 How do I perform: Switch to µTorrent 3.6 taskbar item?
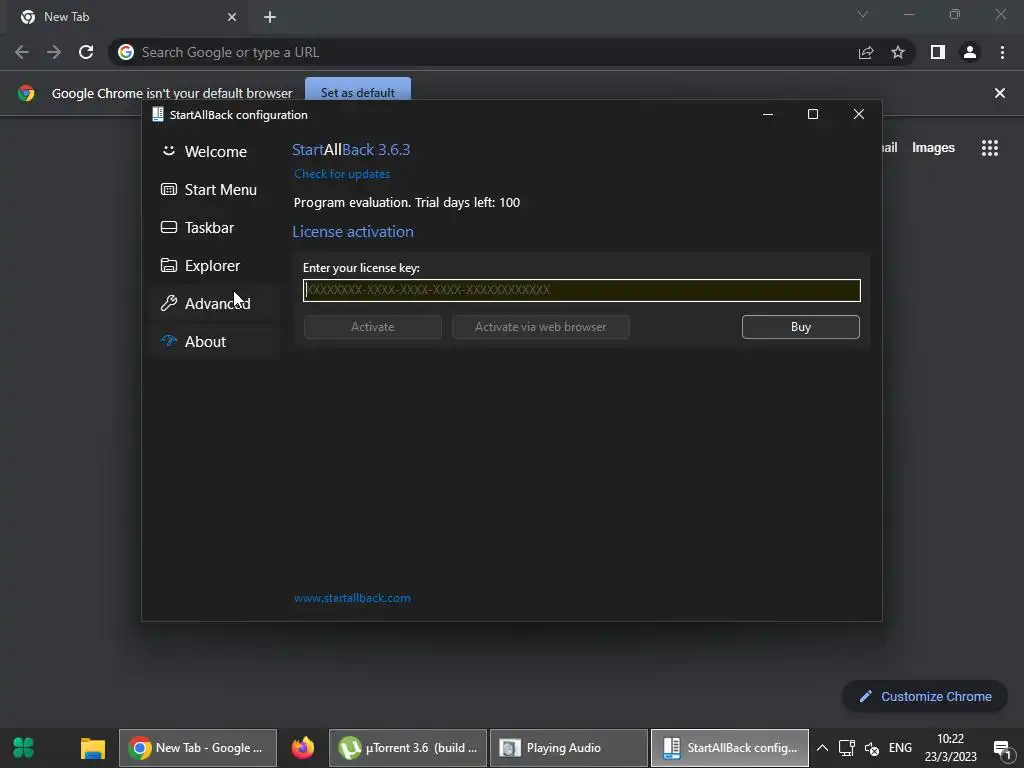point(408,748)
